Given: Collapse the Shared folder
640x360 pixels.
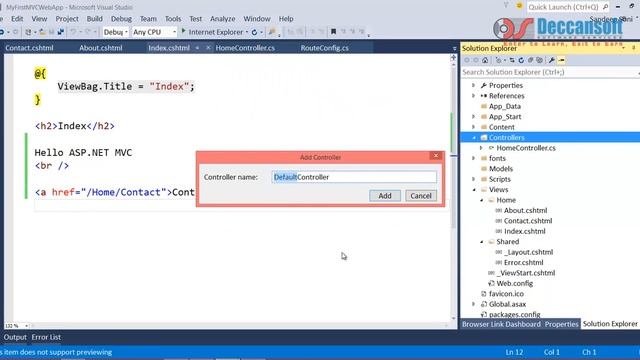Looking at the screenshot, I should [x=482, y=242].
